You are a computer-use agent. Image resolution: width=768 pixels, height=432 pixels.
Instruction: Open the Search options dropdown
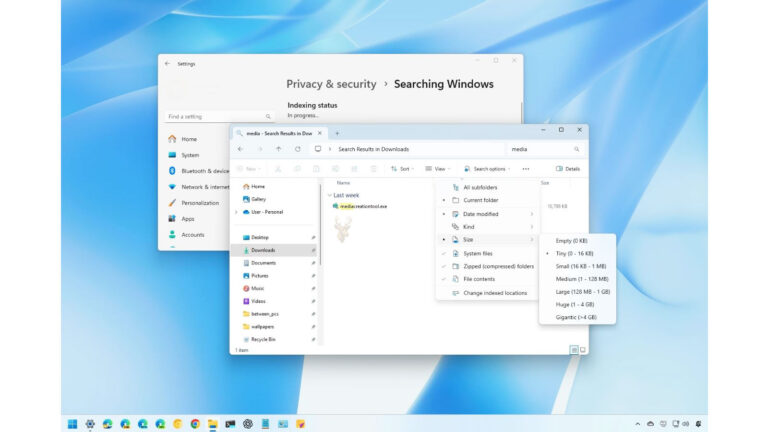click(x=487, y=168)
